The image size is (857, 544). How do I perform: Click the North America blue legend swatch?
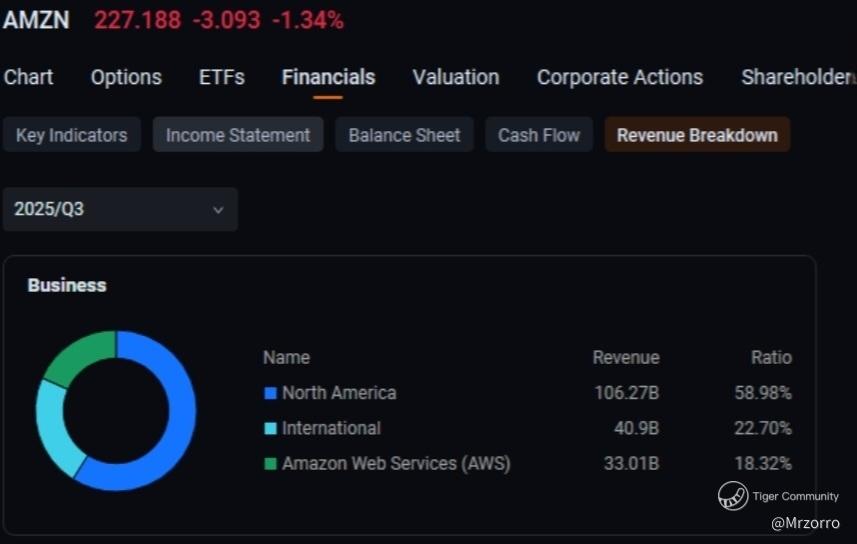[270, 393]
